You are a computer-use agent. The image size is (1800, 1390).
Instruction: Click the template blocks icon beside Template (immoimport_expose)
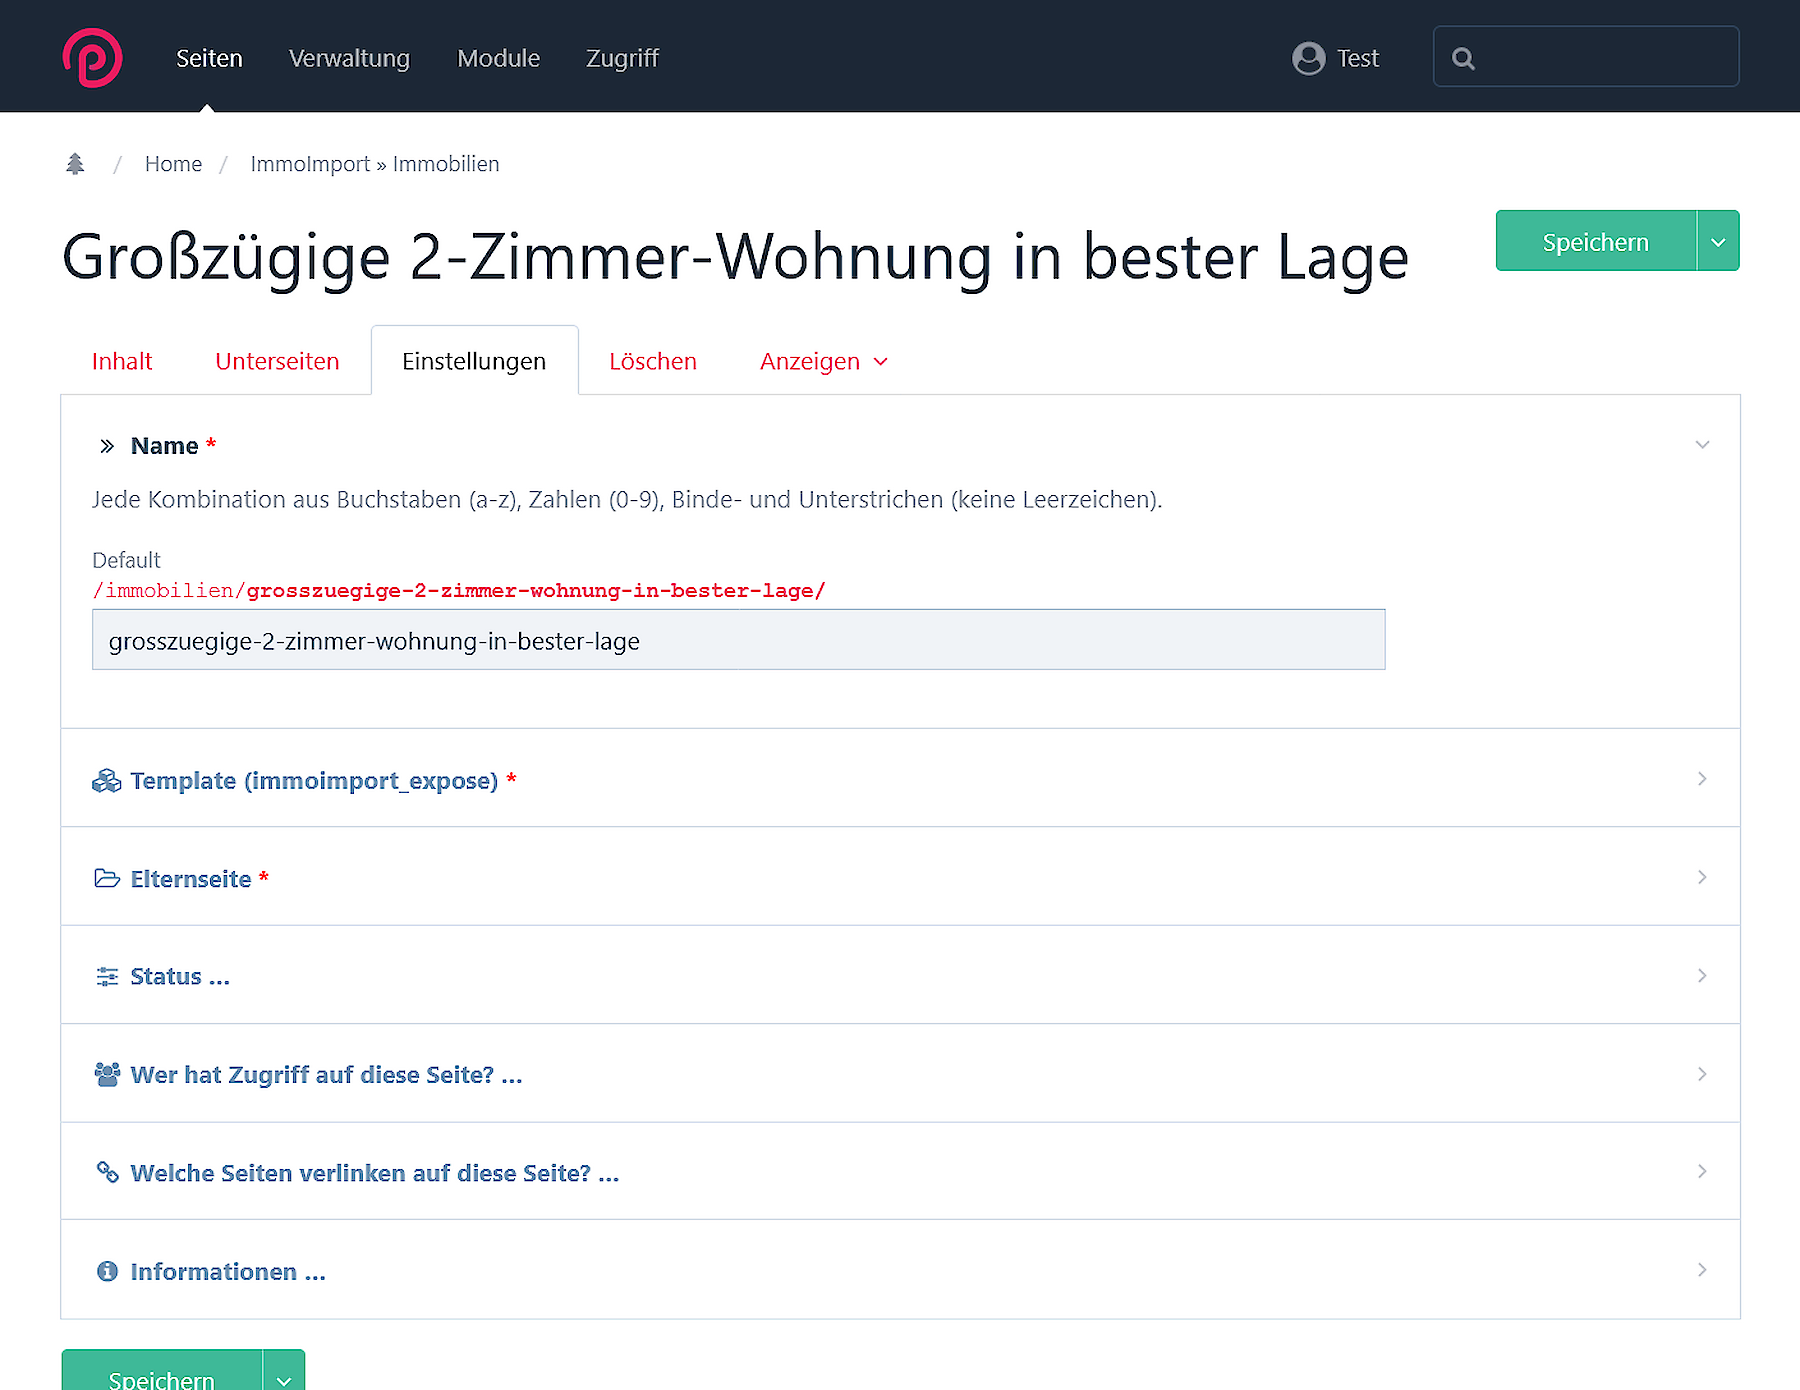(x=106, y=780)
